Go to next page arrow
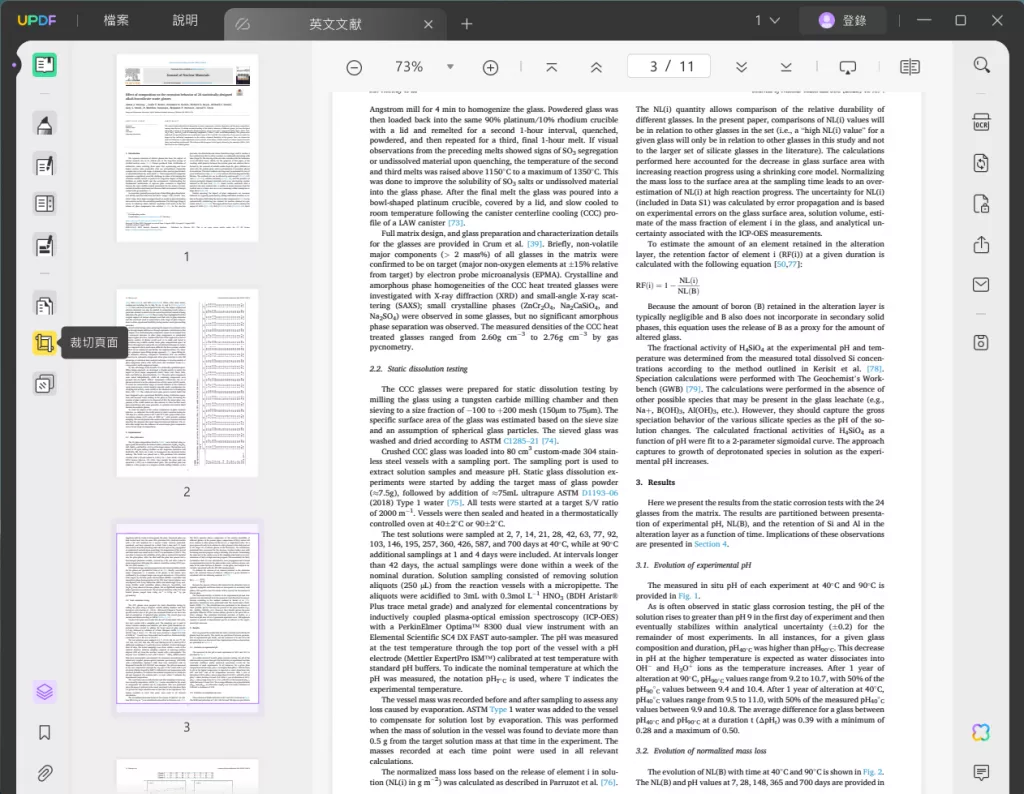The width and height of the screenshot is (1024, 794). (741, 67)
